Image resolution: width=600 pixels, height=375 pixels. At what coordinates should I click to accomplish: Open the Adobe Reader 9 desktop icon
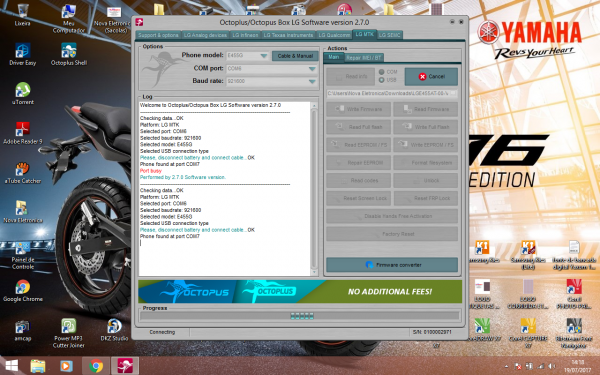pyautogui.click(x=23, y=133)
